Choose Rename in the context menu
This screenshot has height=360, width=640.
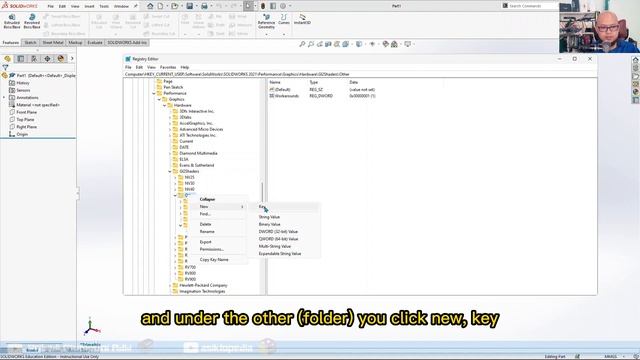coord(207,232)
